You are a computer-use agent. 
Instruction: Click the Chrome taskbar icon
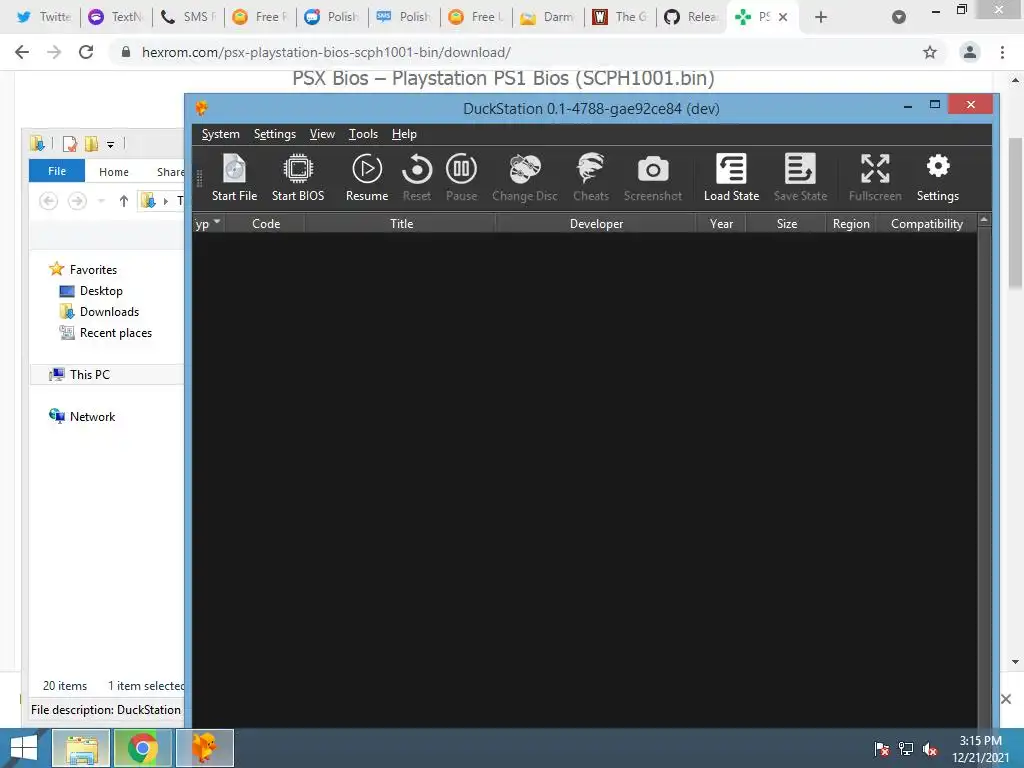point(142,748)
